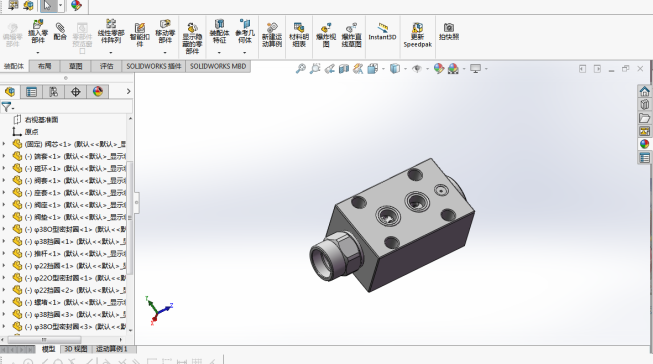
Task: Switch to the 3D 视图 bottom tab
Action: point(76,349)
